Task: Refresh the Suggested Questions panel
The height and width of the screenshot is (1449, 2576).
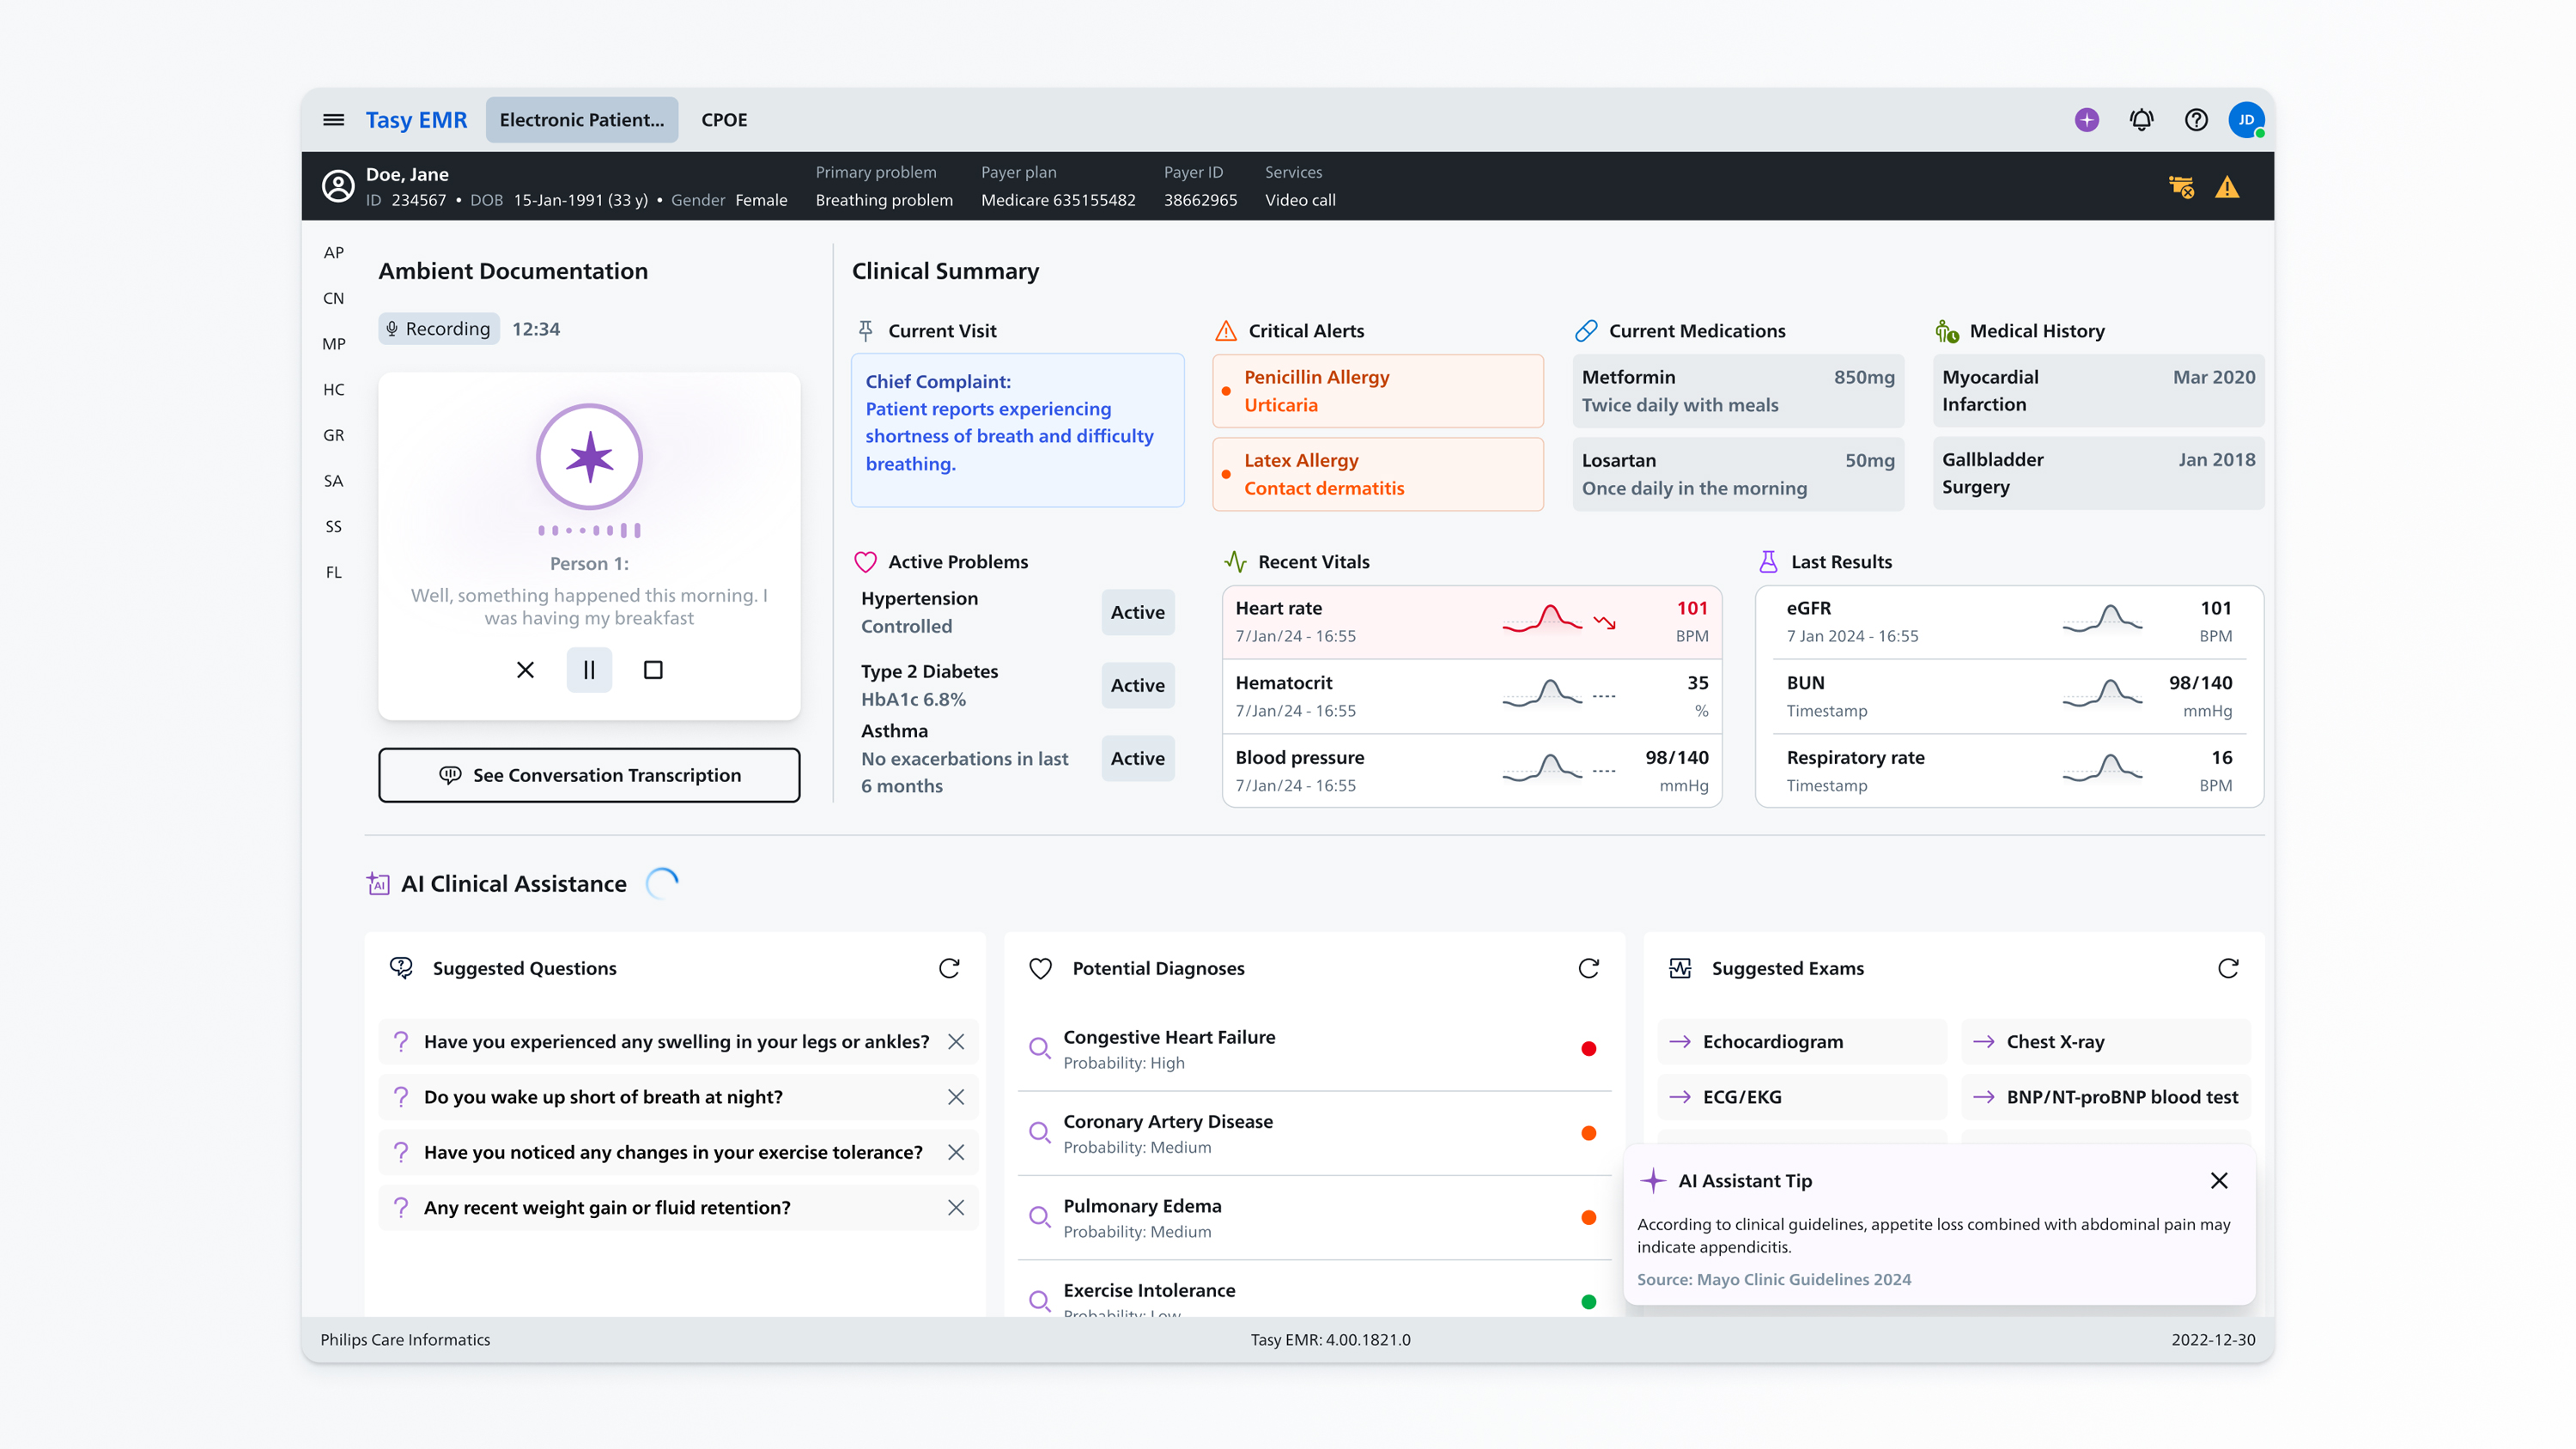Action: [950, 967]
